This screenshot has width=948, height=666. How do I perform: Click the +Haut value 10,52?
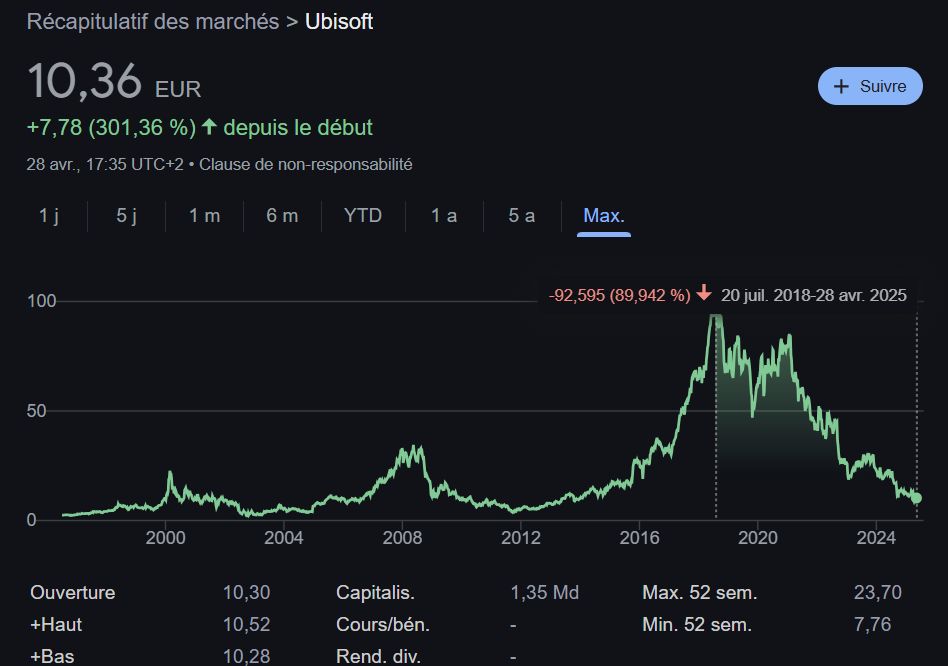[x=247, y=624]
